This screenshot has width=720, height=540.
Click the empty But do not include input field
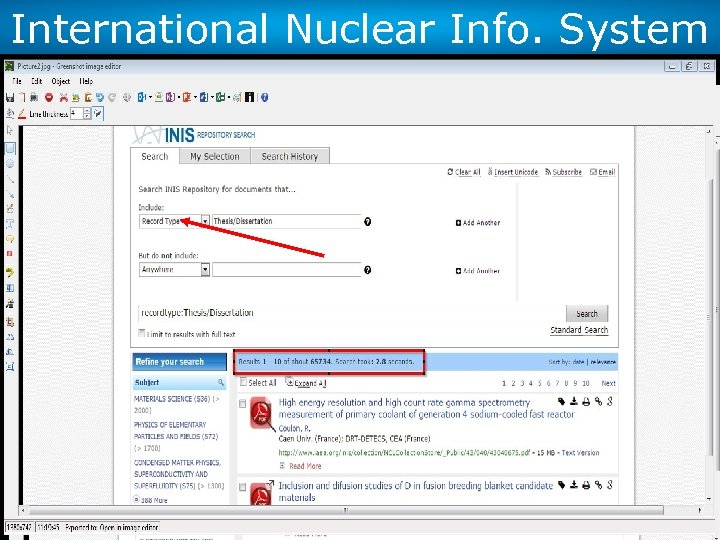click(x=287, y=270)
